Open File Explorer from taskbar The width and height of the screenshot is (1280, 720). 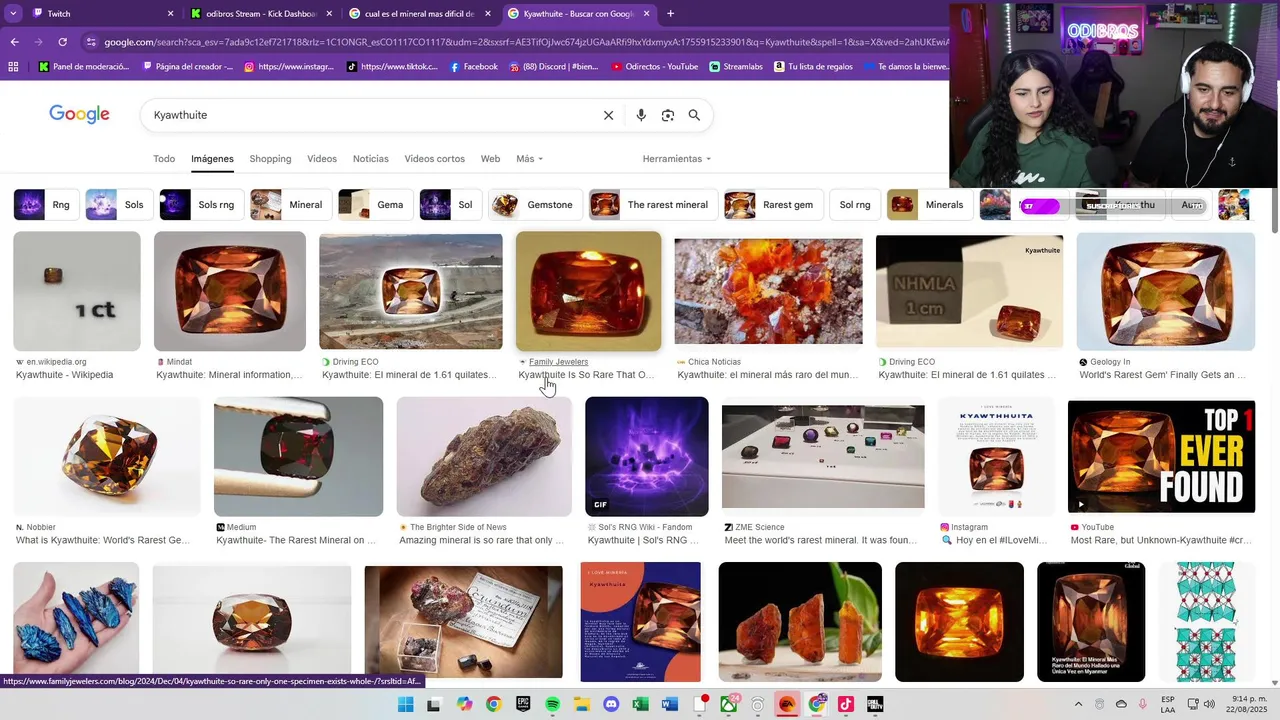(582, 705)
